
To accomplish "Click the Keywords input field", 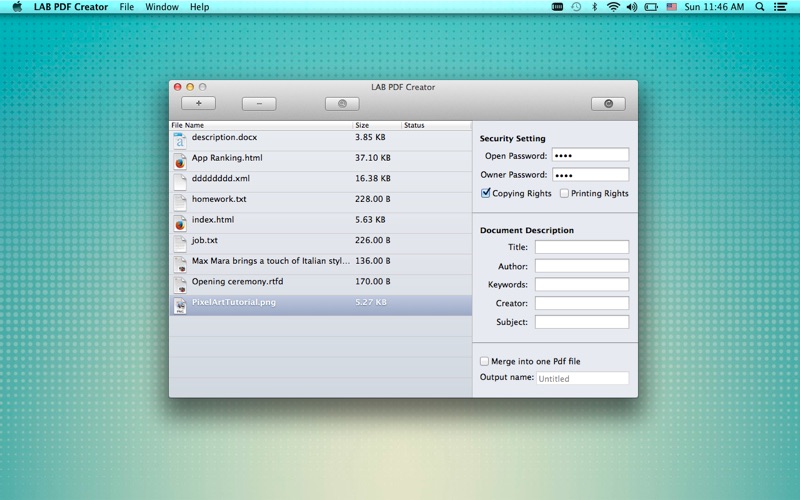I will (582, 284).
